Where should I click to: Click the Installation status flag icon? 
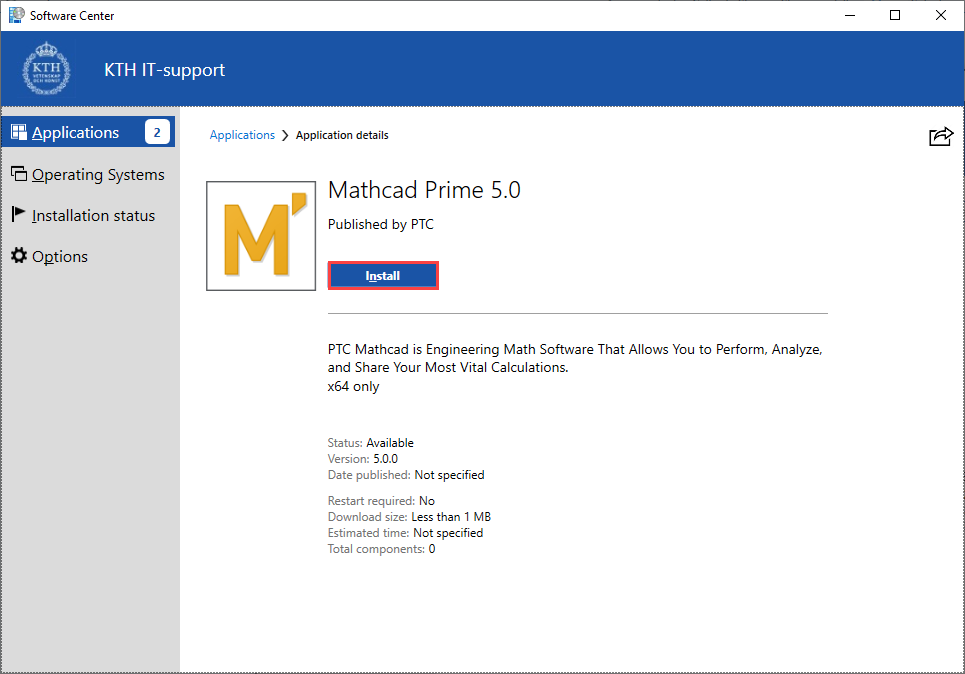[18, 214]
